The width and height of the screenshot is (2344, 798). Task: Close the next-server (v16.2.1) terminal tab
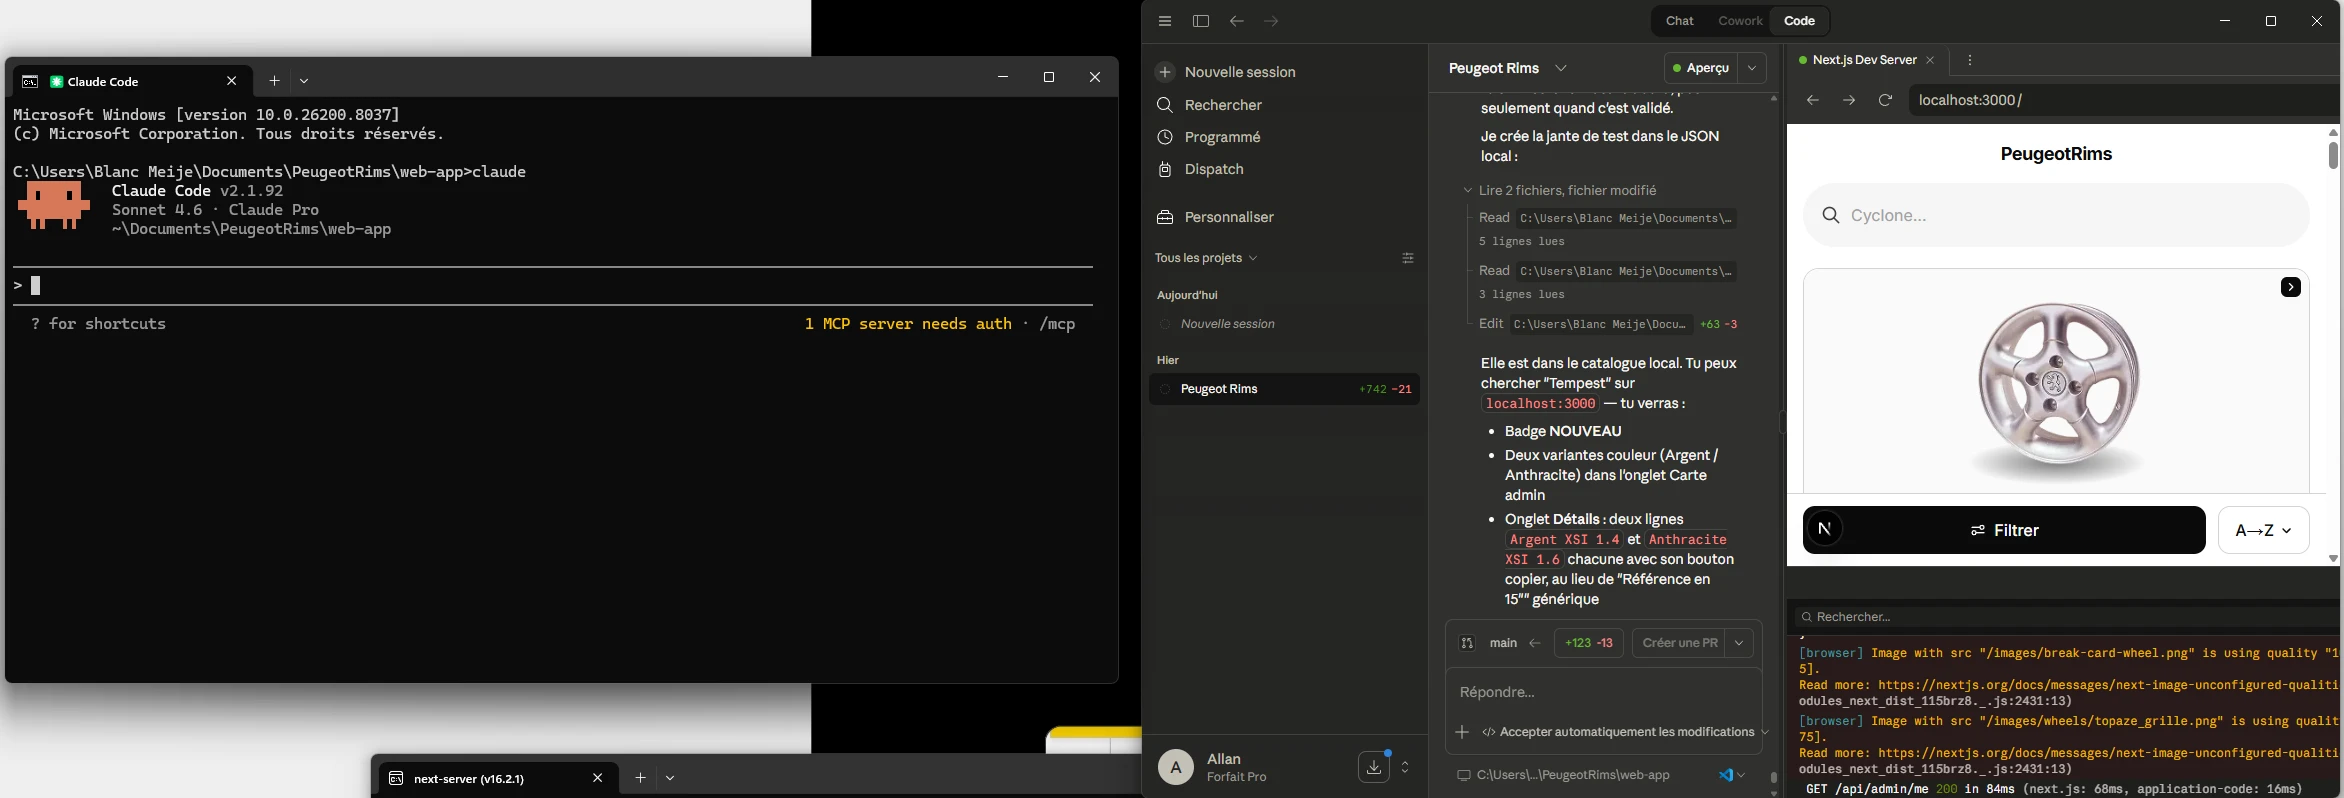click(597, 778)
